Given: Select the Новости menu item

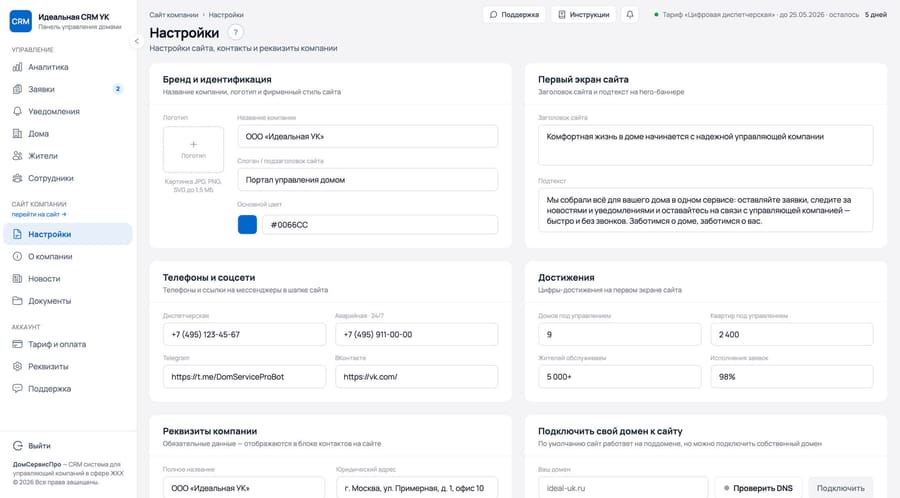Looking at the screenshot, I should point(68,279).
